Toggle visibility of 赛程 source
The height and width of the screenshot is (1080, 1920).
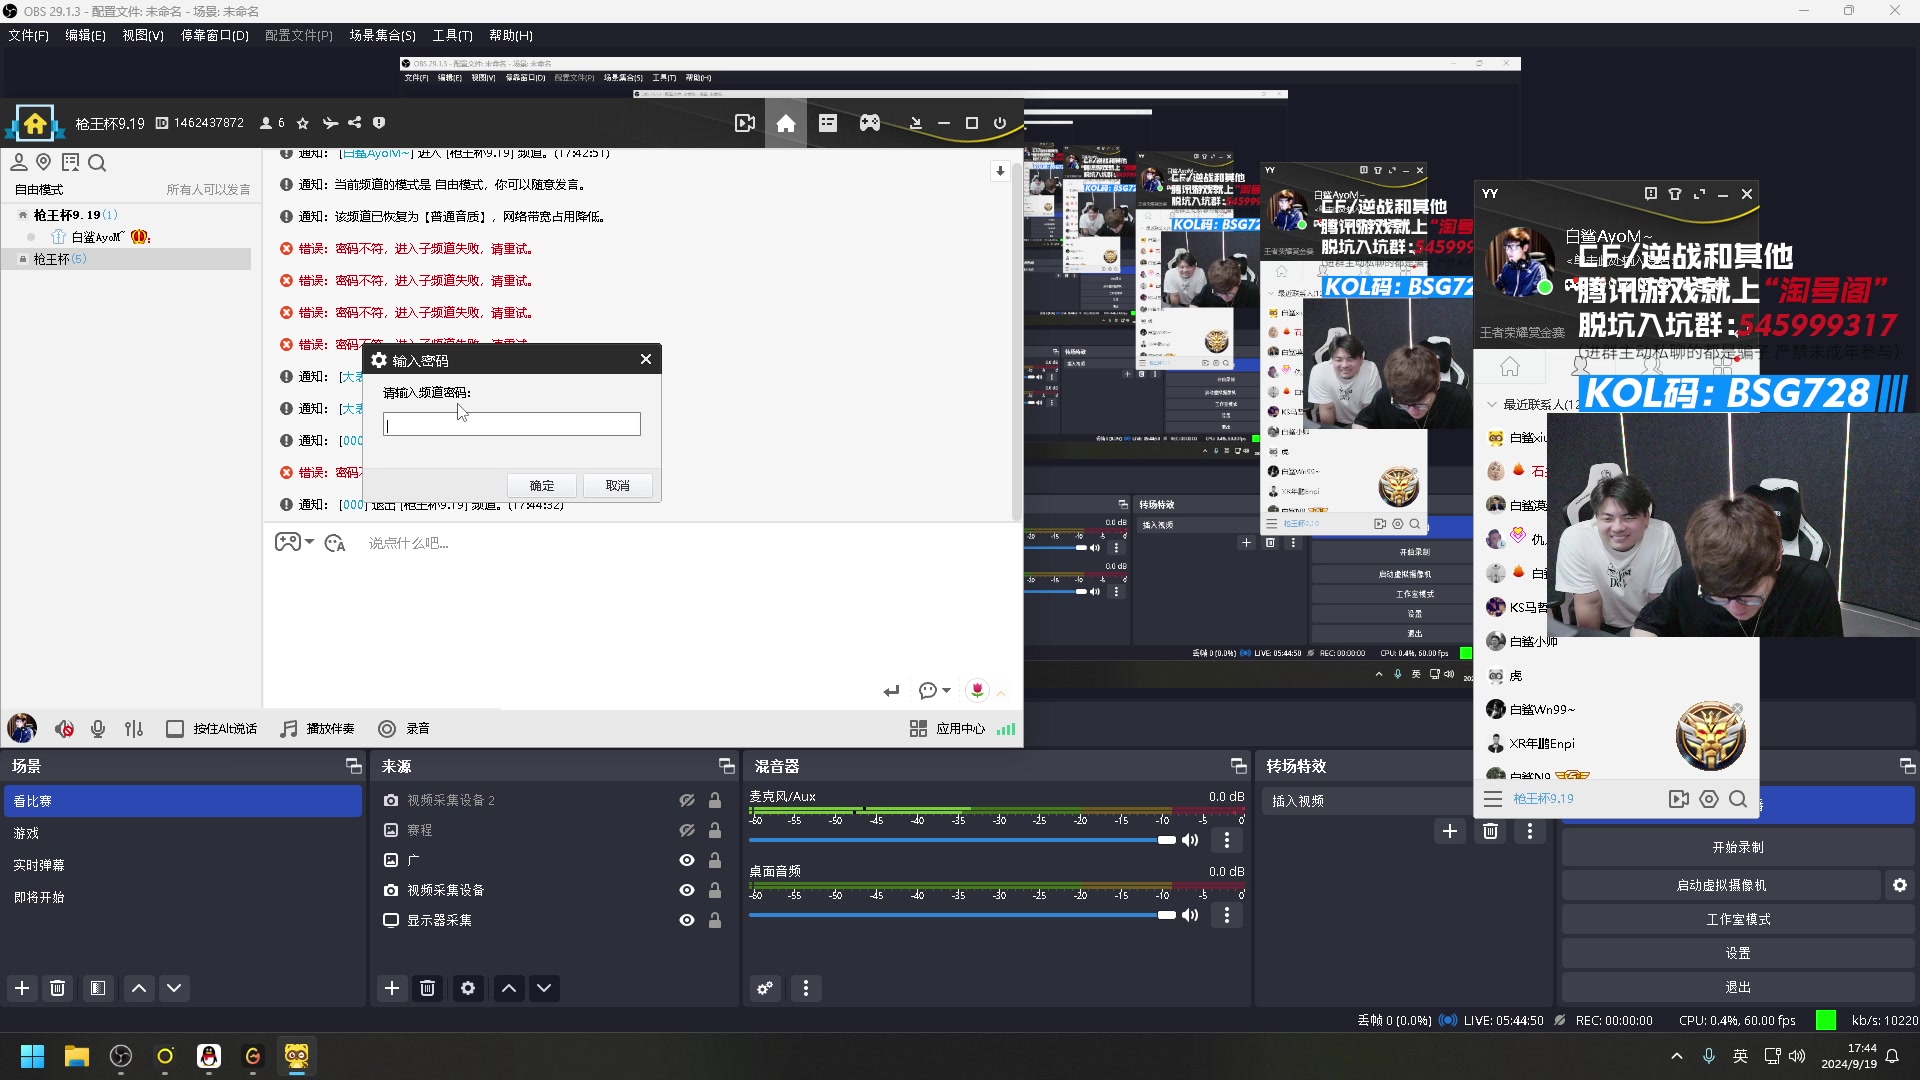[687, 830]
